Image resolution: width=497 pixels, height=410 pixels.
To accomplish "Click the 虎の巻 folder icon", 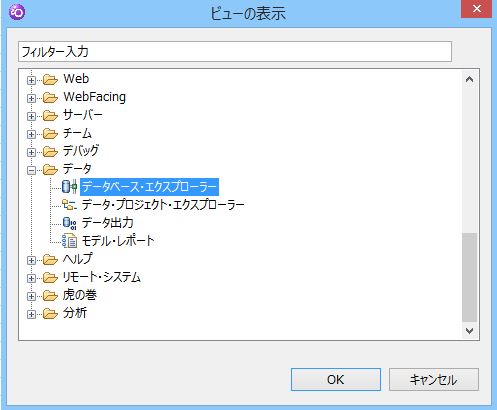I will [x=50, y=295].
